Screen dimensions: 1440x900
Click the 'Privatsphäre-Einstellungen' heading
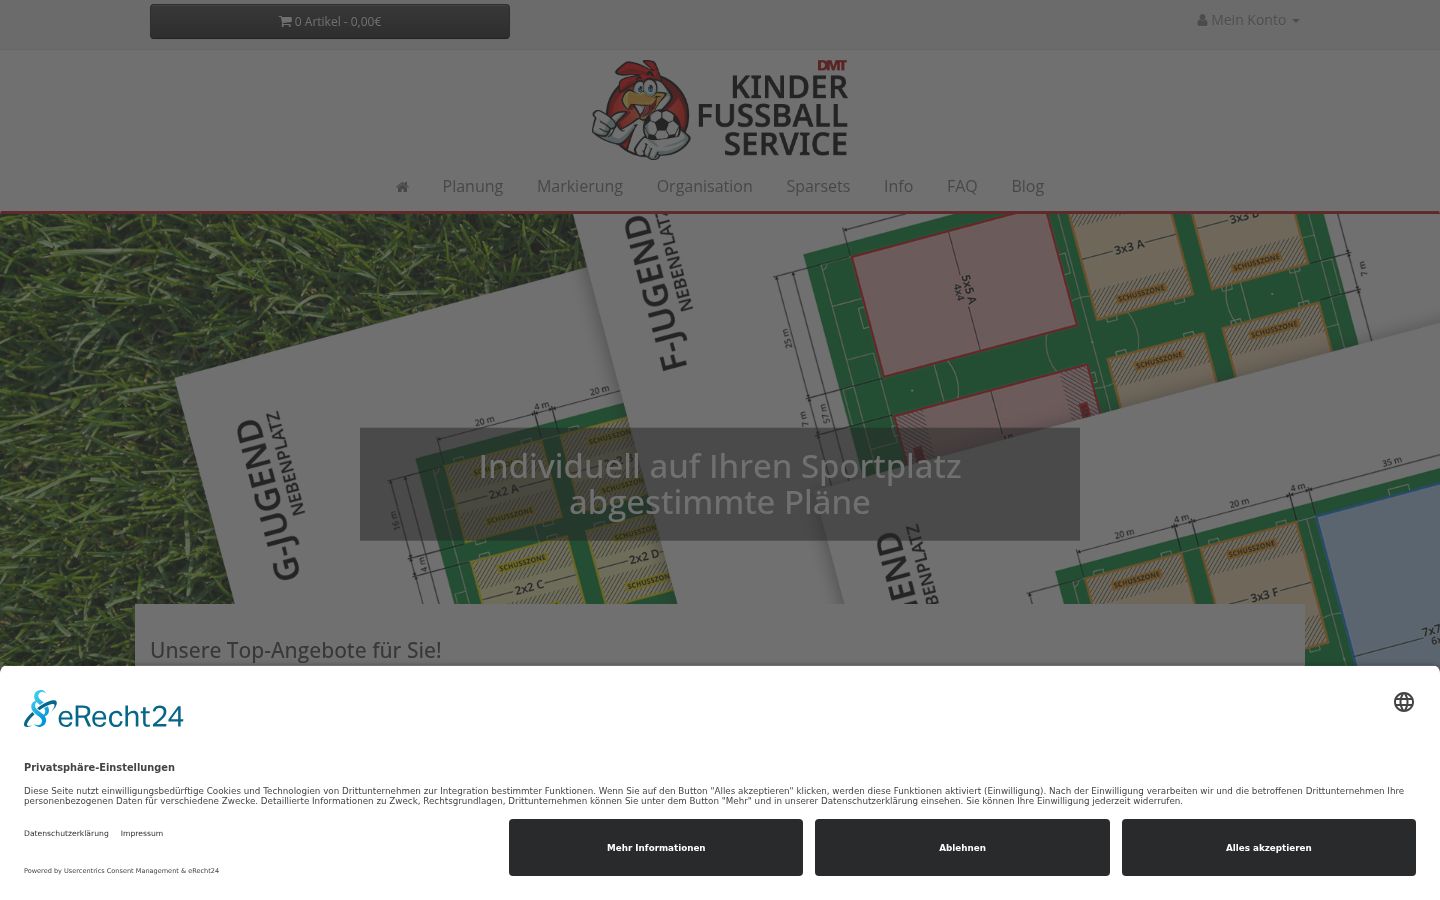99,767
